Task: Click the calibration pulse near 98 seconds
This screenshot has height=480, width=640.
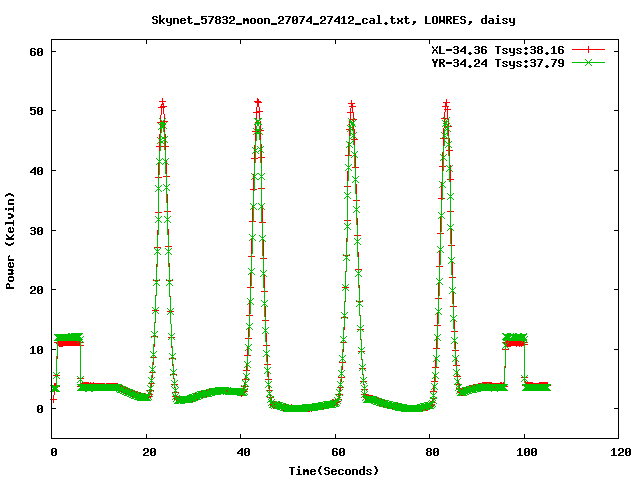Action: [515, 340]
